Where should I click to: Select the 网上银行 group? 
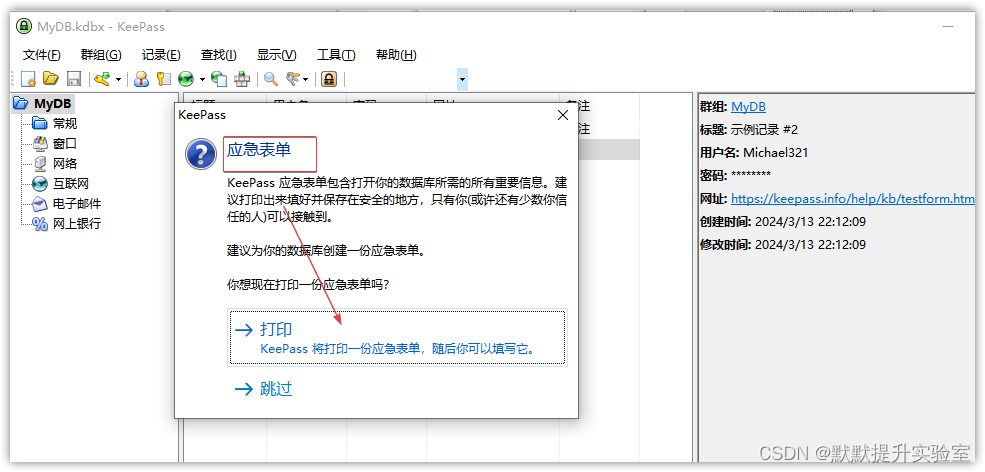[x=77, y=224]
